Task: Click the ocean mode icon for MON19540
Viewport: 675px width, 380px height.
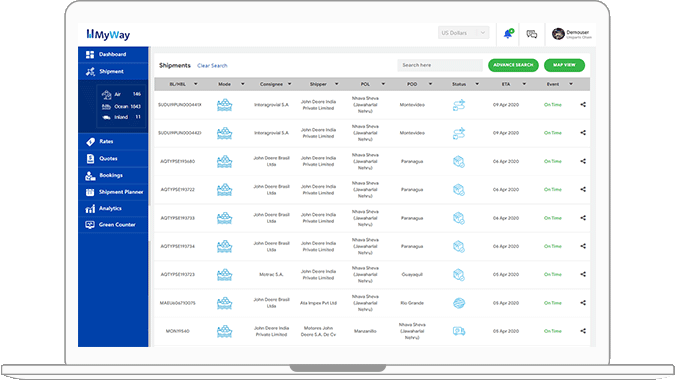Action: pos(224,331)
